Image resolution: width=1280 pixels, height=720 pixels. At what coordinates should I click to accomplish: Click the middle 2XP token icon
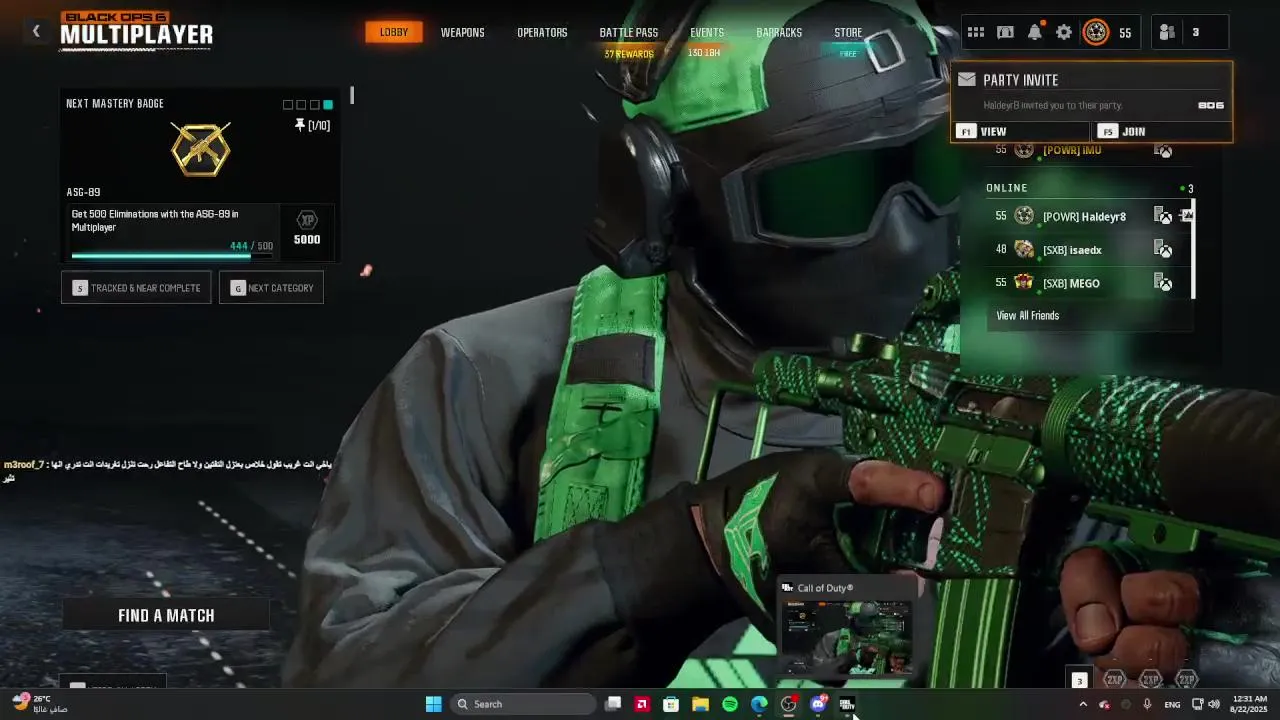tap(1150, 680)
